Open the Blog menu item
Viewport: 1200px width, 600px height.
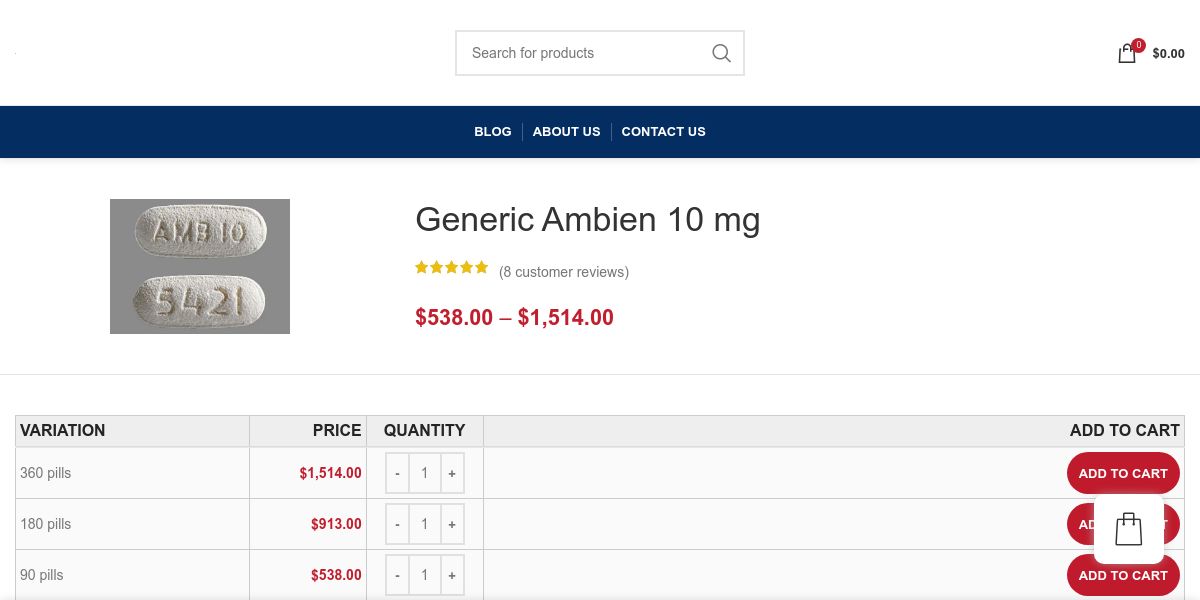click(x=493, y=132)
